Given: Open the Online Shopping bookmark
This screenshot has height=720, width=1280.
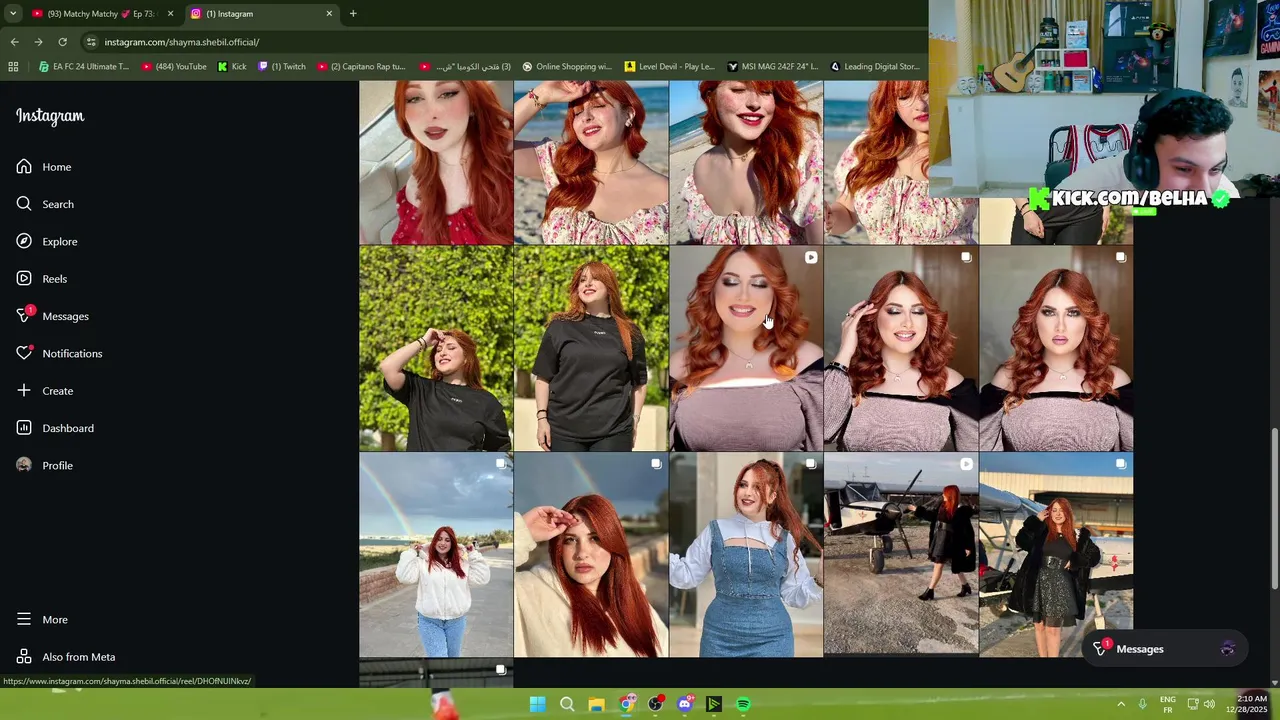Looking at the screenshot, I should pyautogui.click(x=567, y=67).
